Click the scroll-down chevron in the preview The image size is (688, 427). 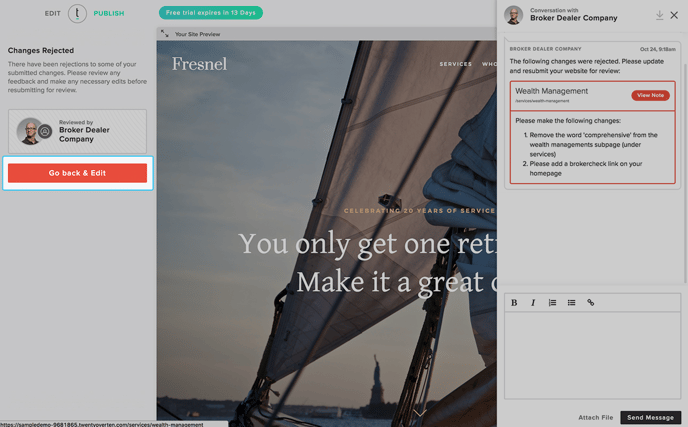[x=419, y=413]
